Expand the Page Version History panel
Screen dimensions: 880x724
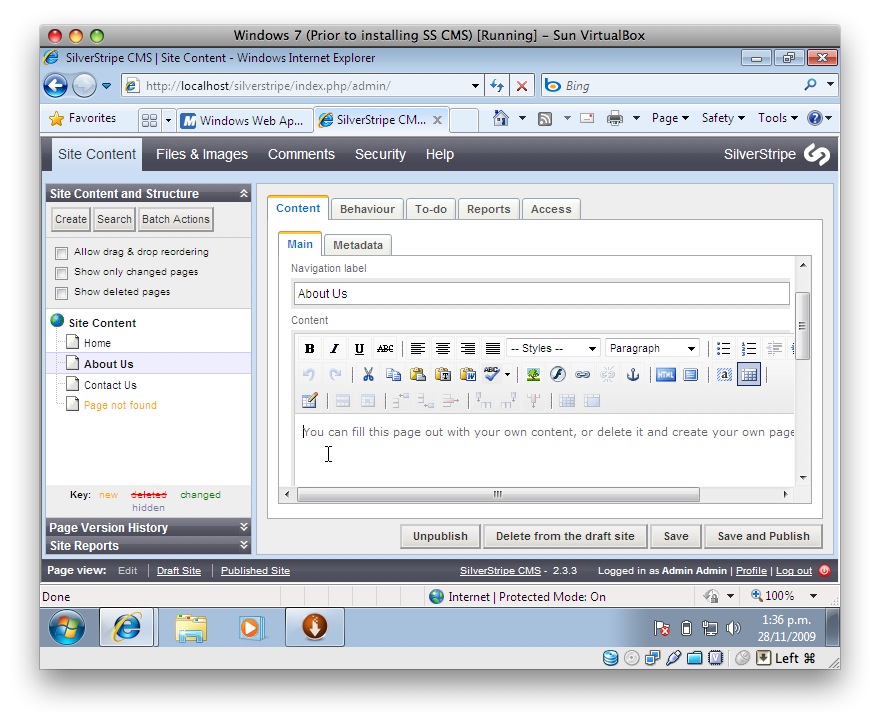[148, 527]
